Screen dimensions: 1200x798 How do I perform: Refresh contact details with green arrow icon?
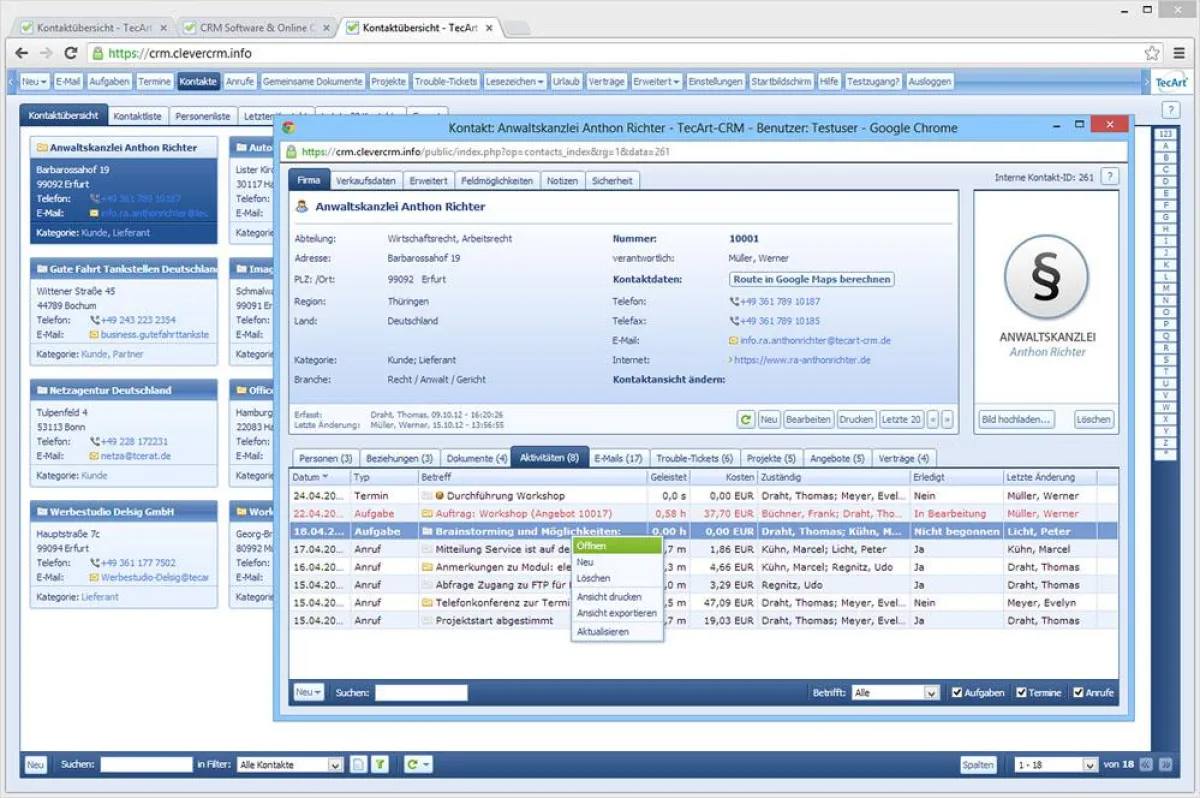746,419
